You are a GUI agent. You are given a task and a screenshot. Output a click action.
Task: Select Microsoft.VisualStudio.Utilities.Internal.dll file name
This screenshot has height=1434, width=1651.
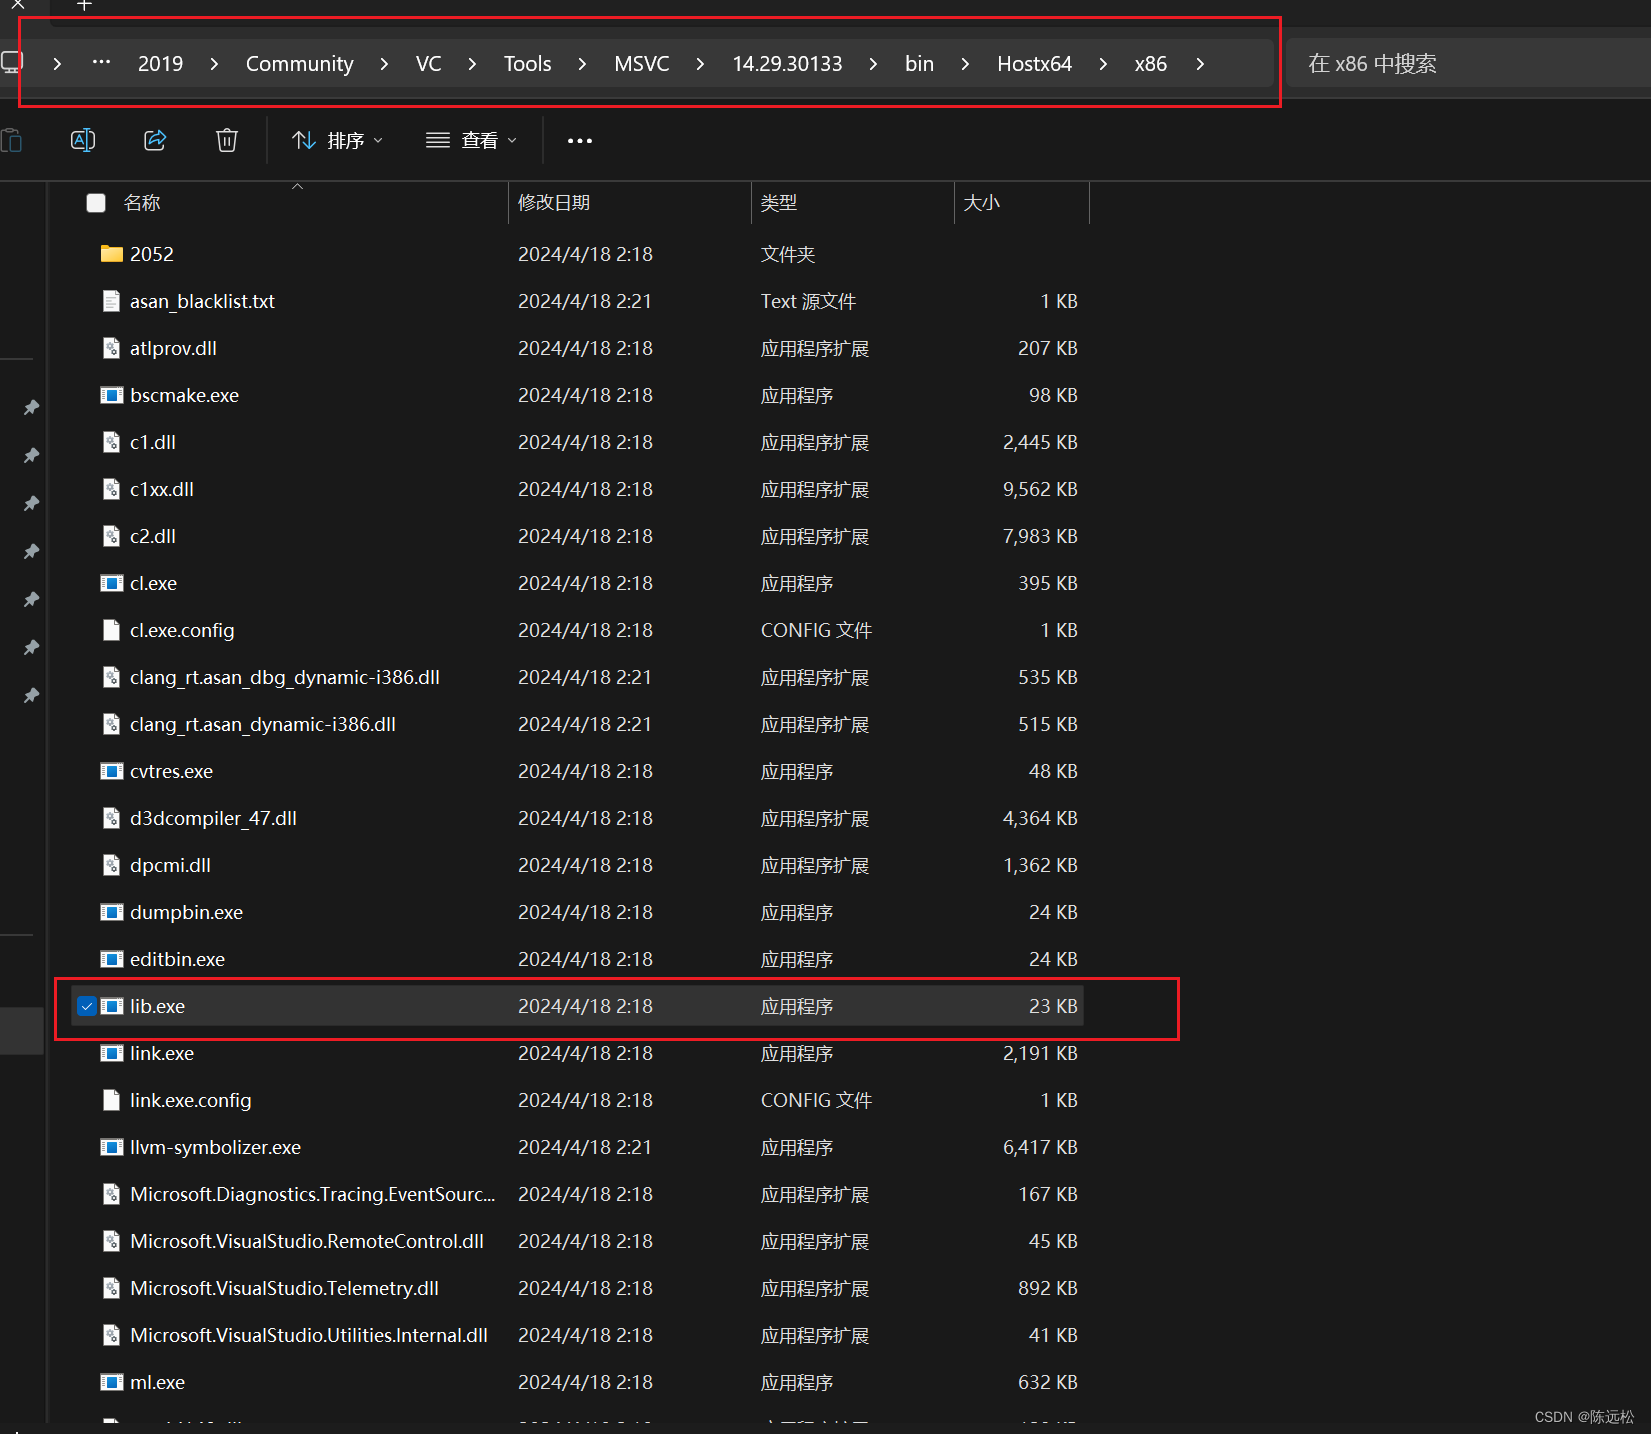309,1335
